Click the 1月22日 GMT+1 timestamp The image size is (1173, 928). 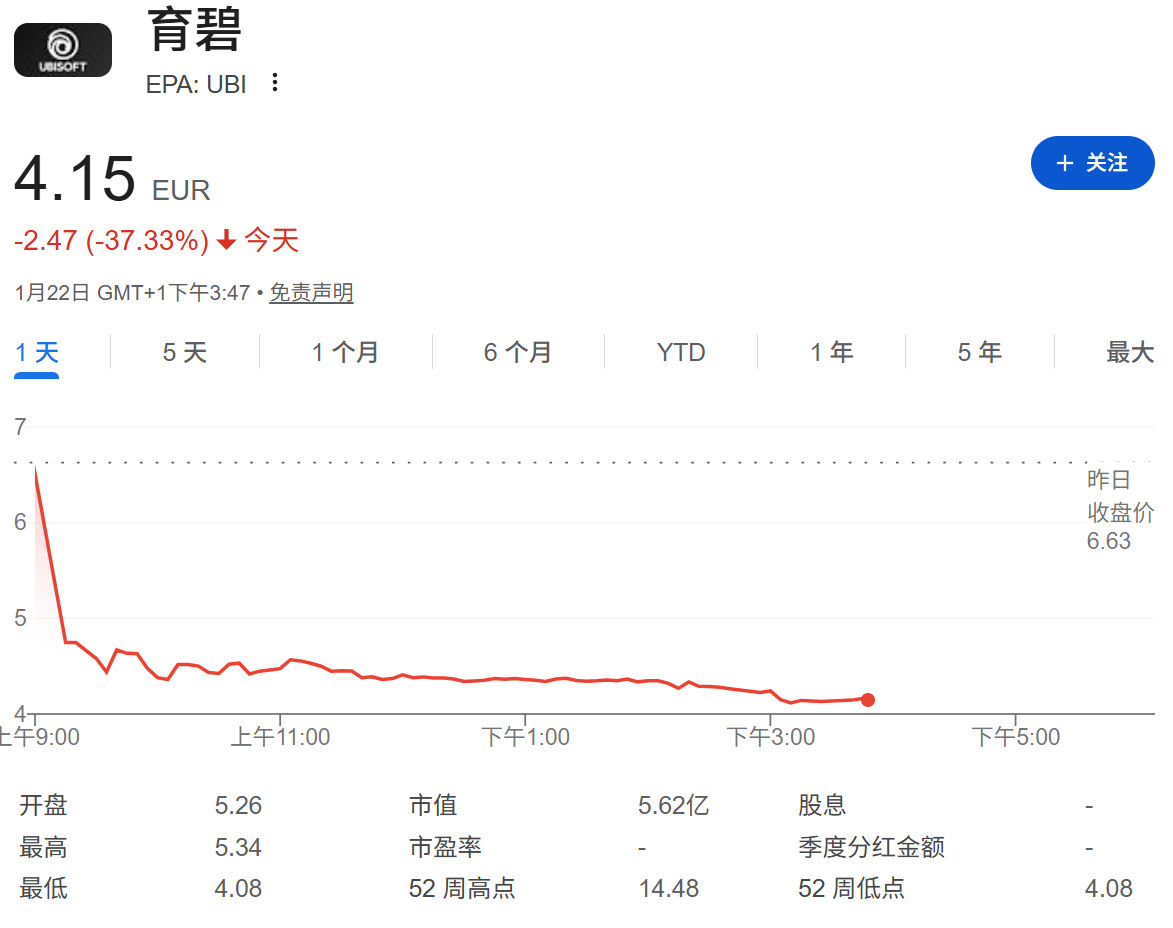tap(132, 292)
